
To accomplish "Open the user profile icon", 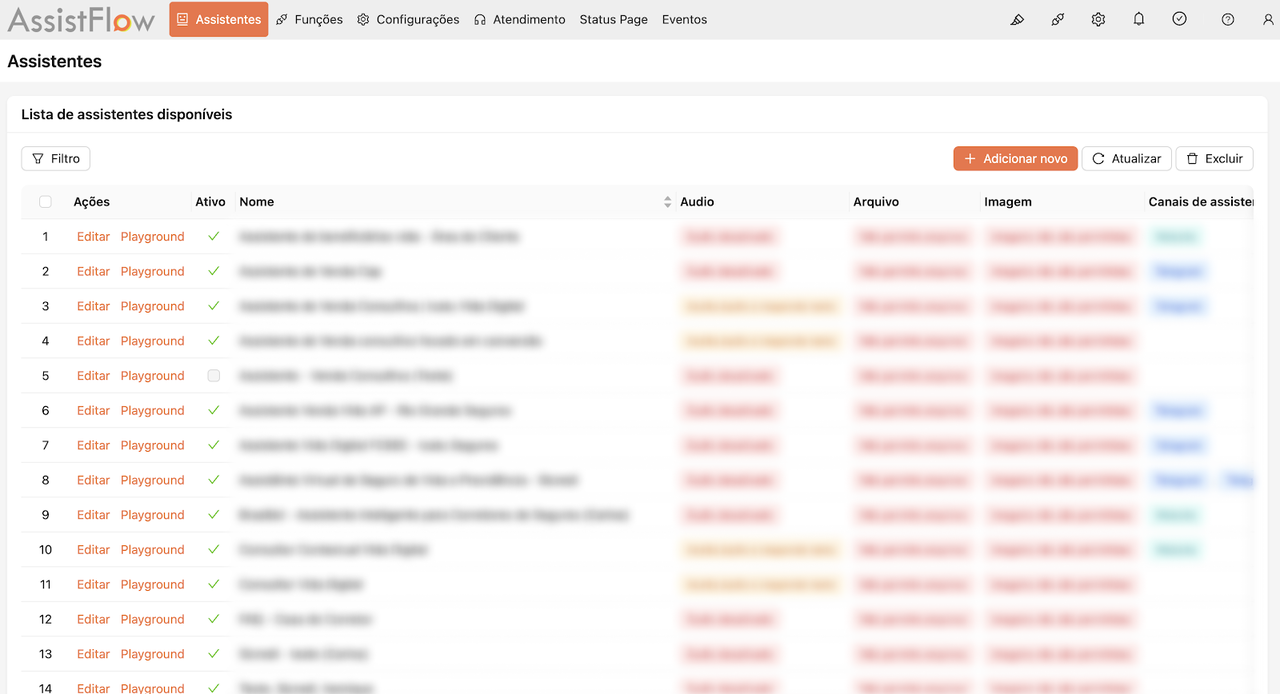I will pos(1268,19).
